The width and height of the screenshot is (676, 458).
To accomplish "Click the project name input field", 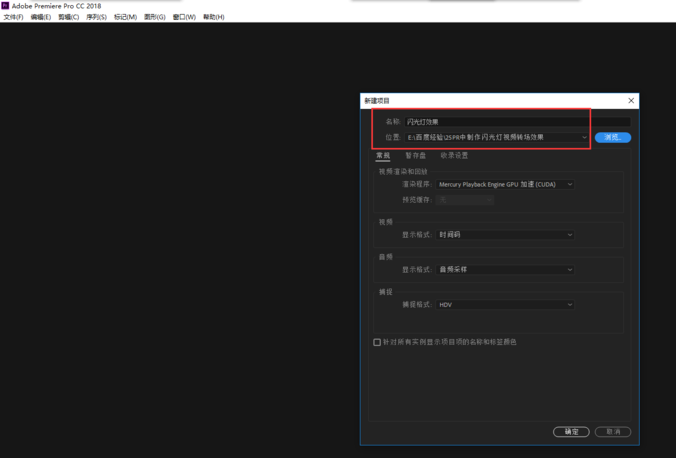I will coord(517,122).
